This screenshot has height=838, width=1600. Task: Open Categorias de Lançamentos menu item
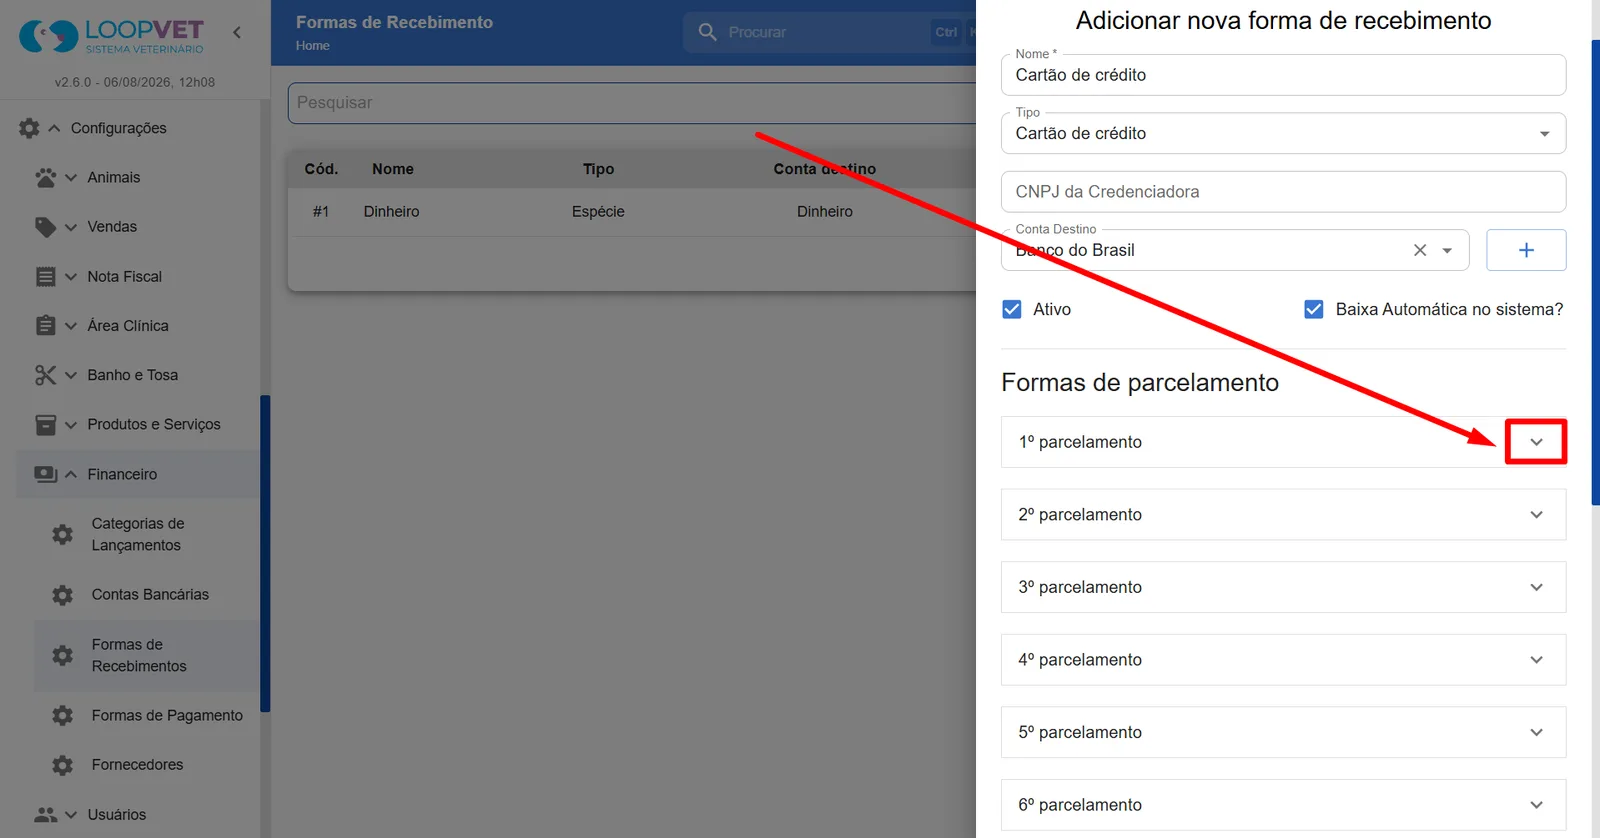(x=147, y=535)
